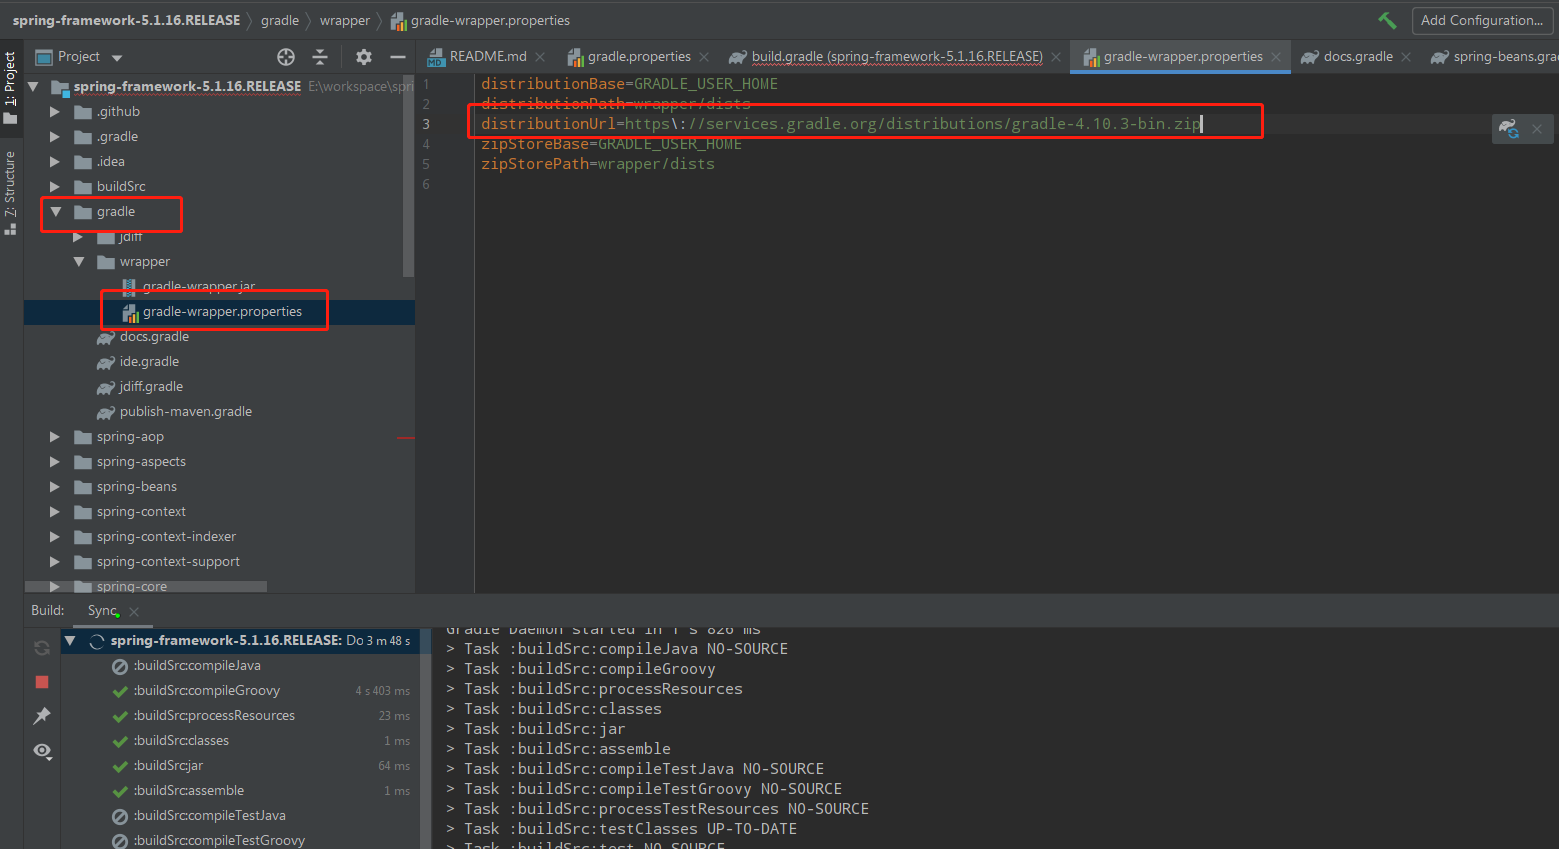
Task: Close the Sync build tab
Action: pyautogui.click(x=134, y=612)
